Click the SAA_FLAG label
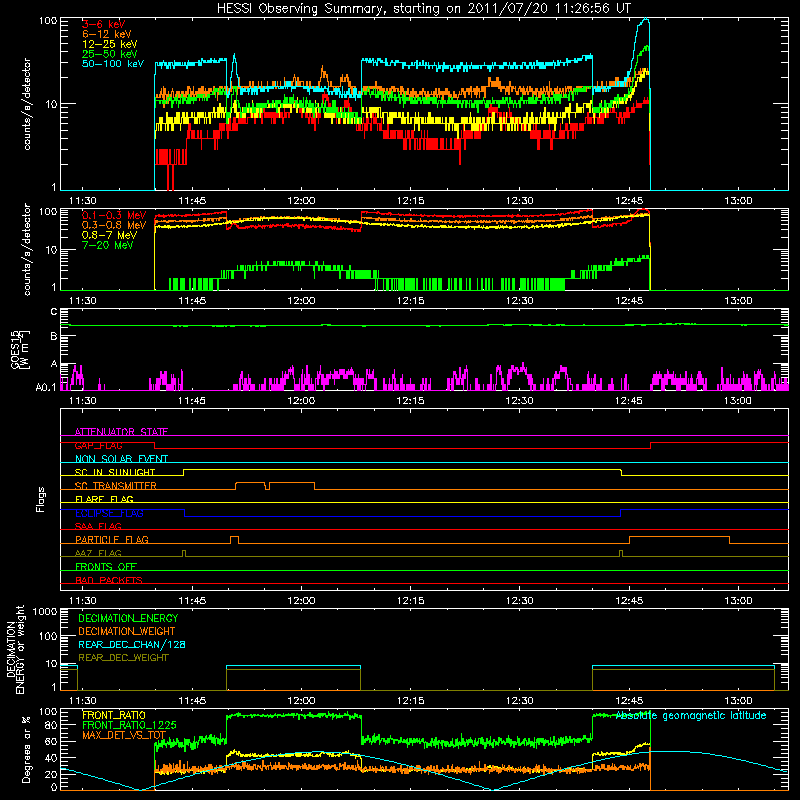This screenshot has width=800, height=800. tap(98, 526)
